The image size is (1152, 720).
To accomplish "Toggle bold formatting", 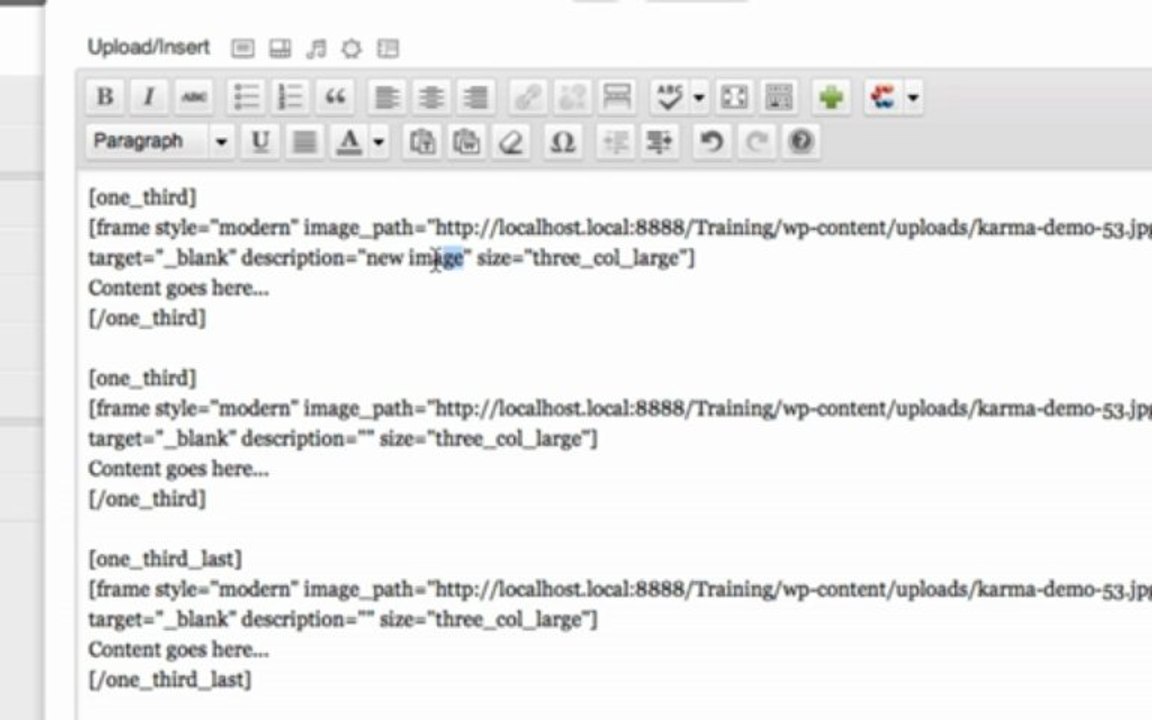I will tap(105, 96).
